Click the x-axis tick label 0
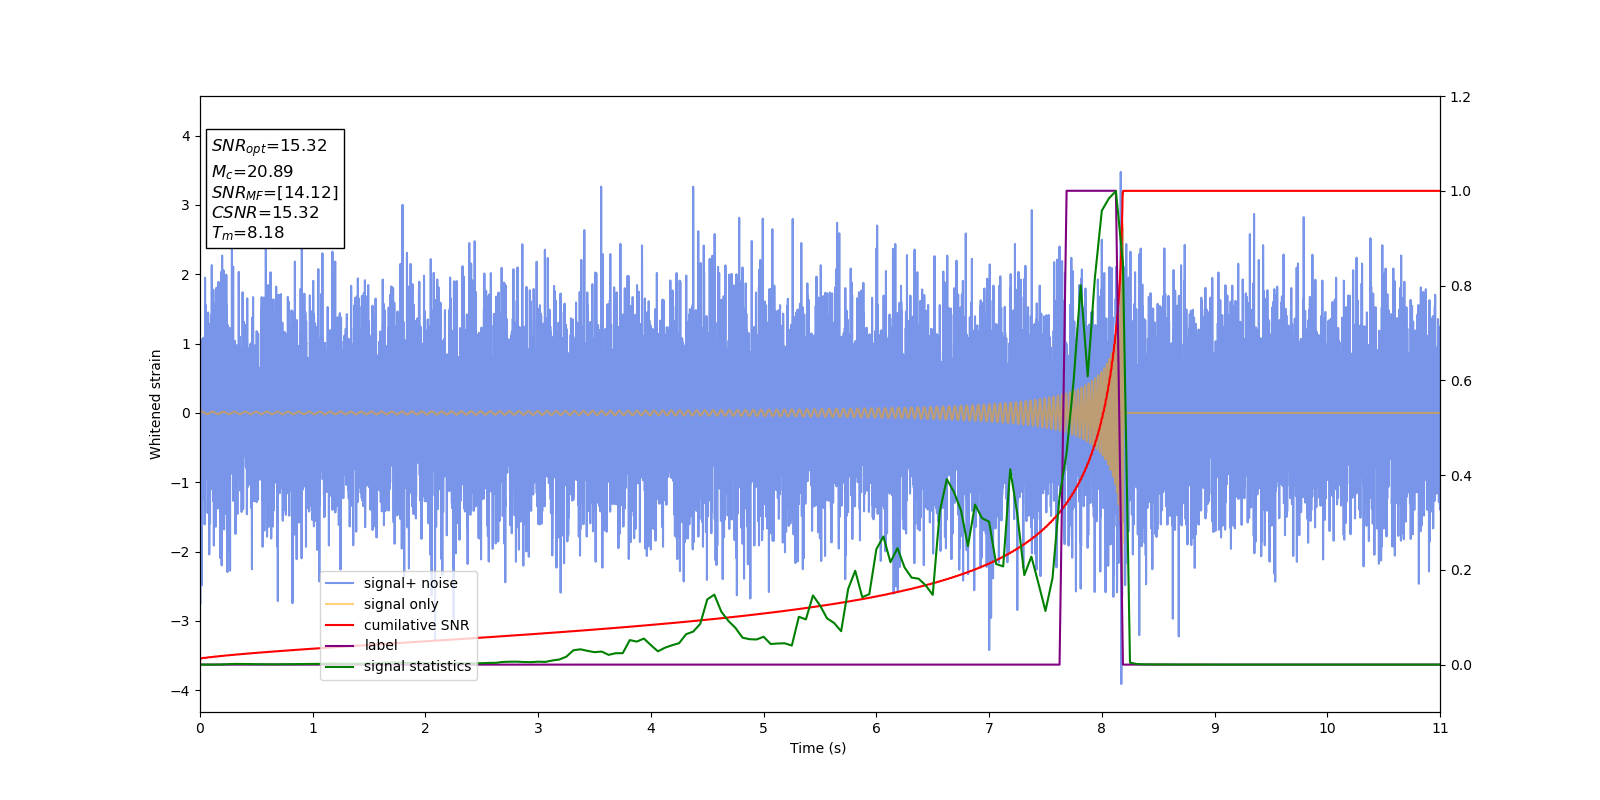Image resolution: width=1600 pixels, height=800 pixels. click(200, 728)
